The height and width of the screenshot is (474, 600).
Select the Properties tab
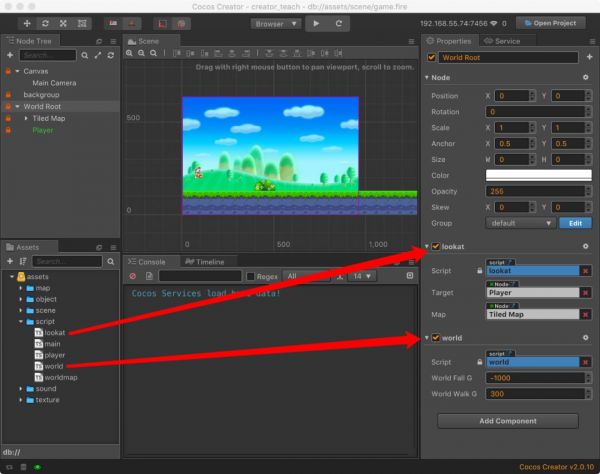(x=449, y=41)
